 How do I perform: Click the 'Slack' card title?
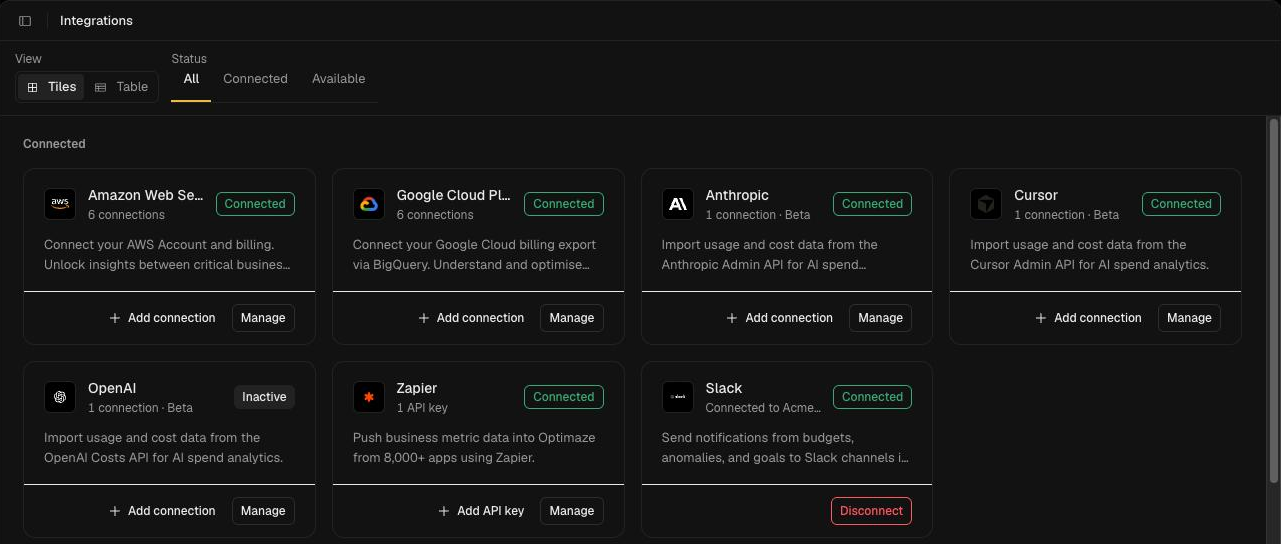click(724, 388)
